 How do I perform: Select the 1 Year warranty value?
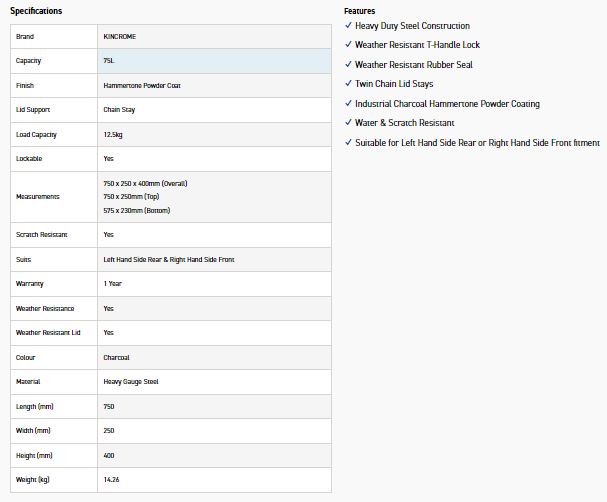(x=113, y=284)
